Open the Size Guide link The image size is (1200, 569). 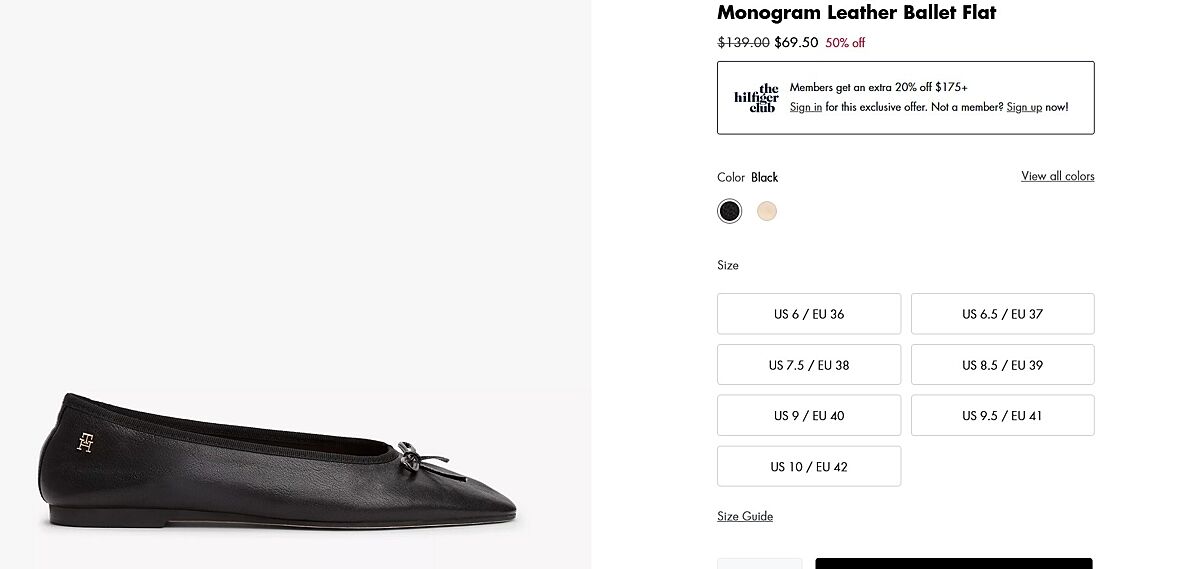pos(745,516)
